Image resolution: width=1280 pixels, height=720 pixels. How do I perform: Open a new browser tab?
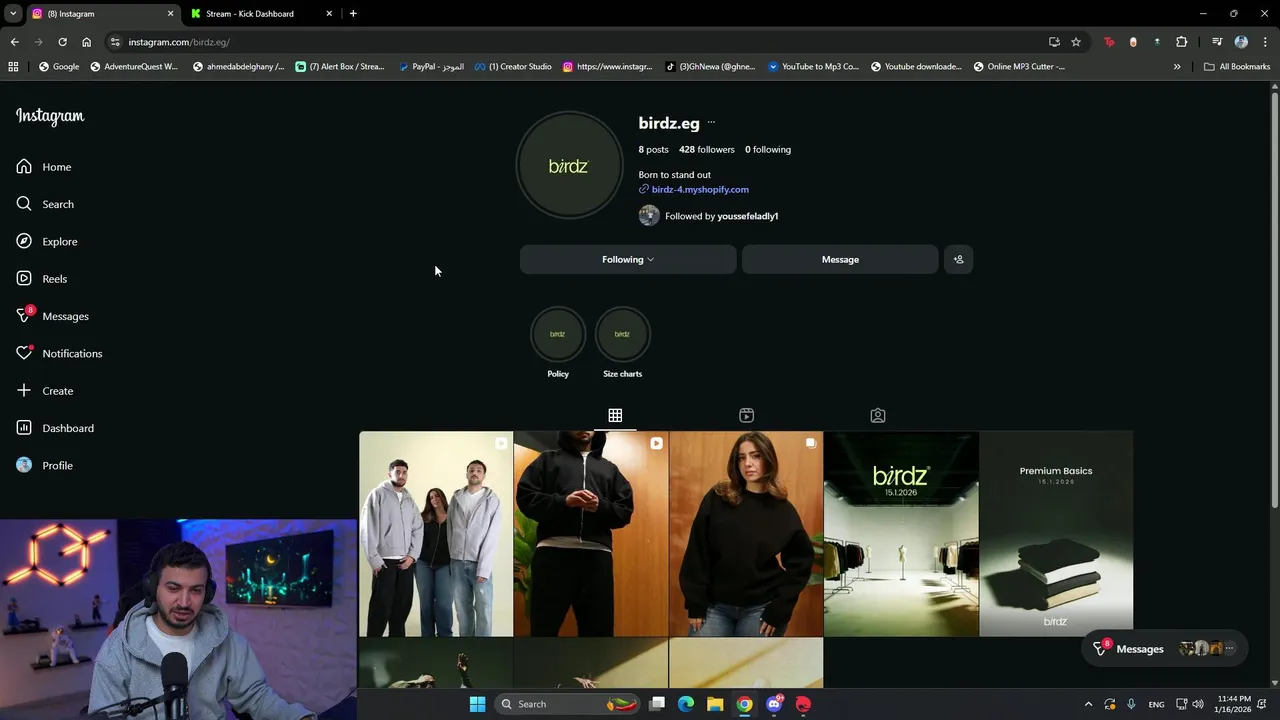click(x=353, y=14)
